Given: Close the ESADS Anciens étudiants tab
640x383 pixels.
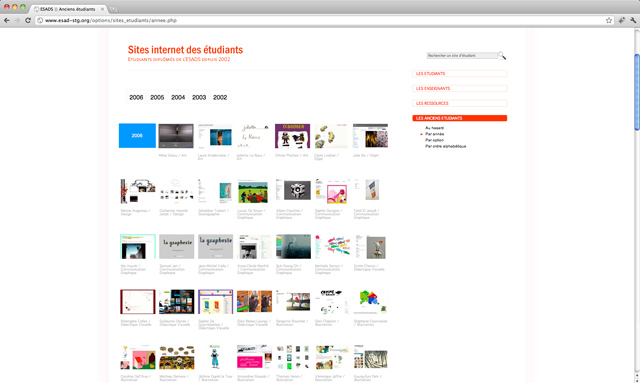Looking at the screenshot, I should click(102, 9).
